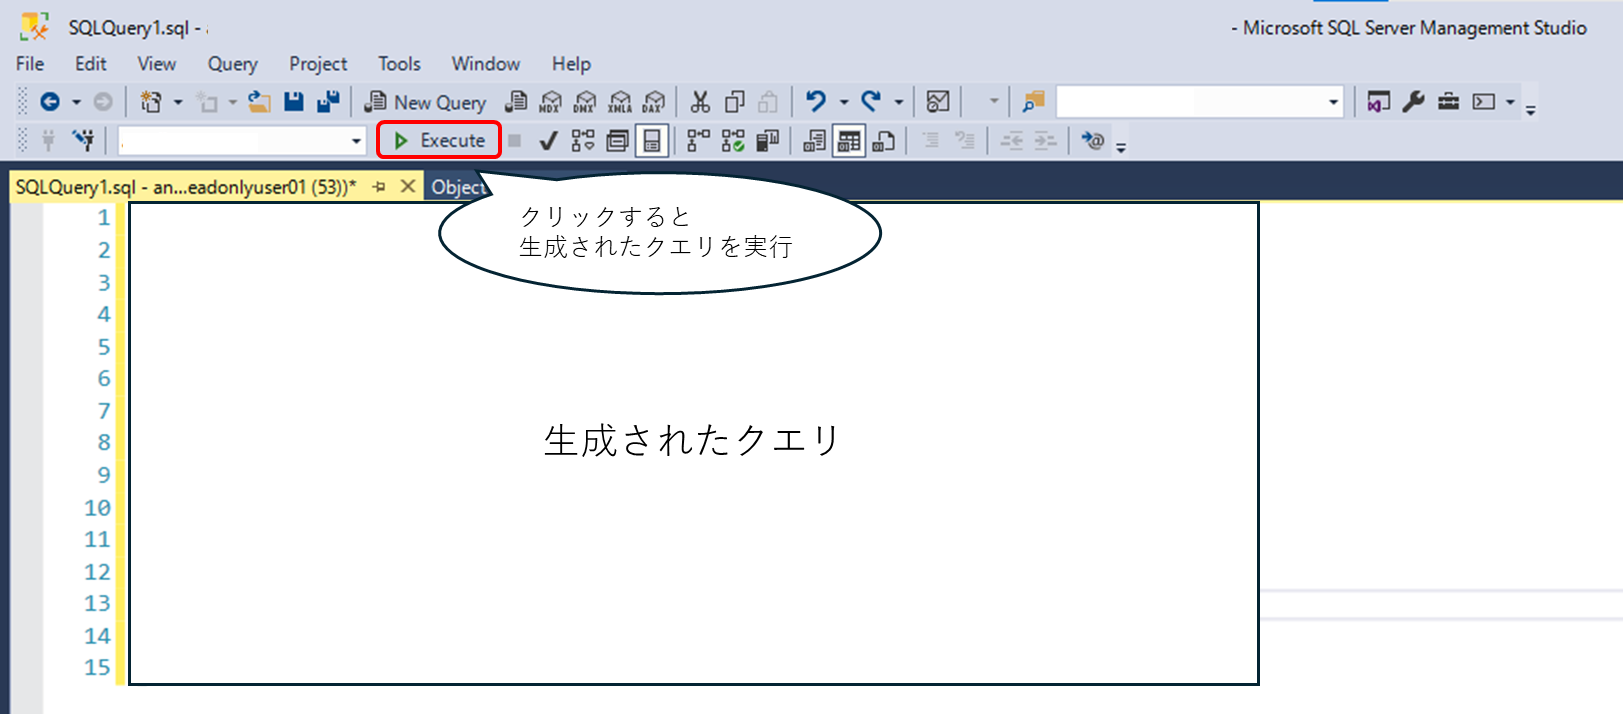Toggle include actual execution plan
This screenshot has width=1623, height=714.
[x=699, y=141]
